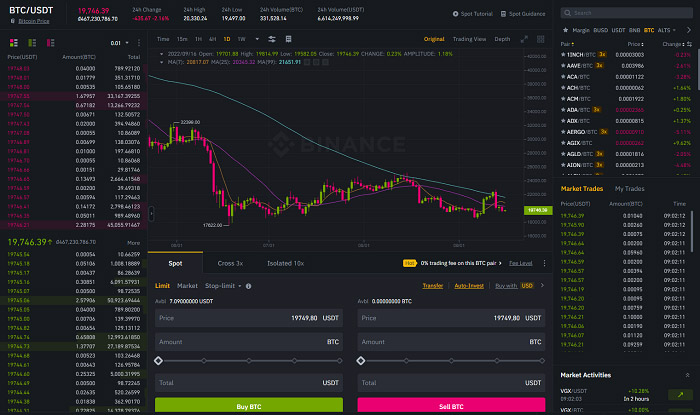The image size is (700, 415).
Task: Switch change/volume column using swap icon
Action: tap(689, 44)
